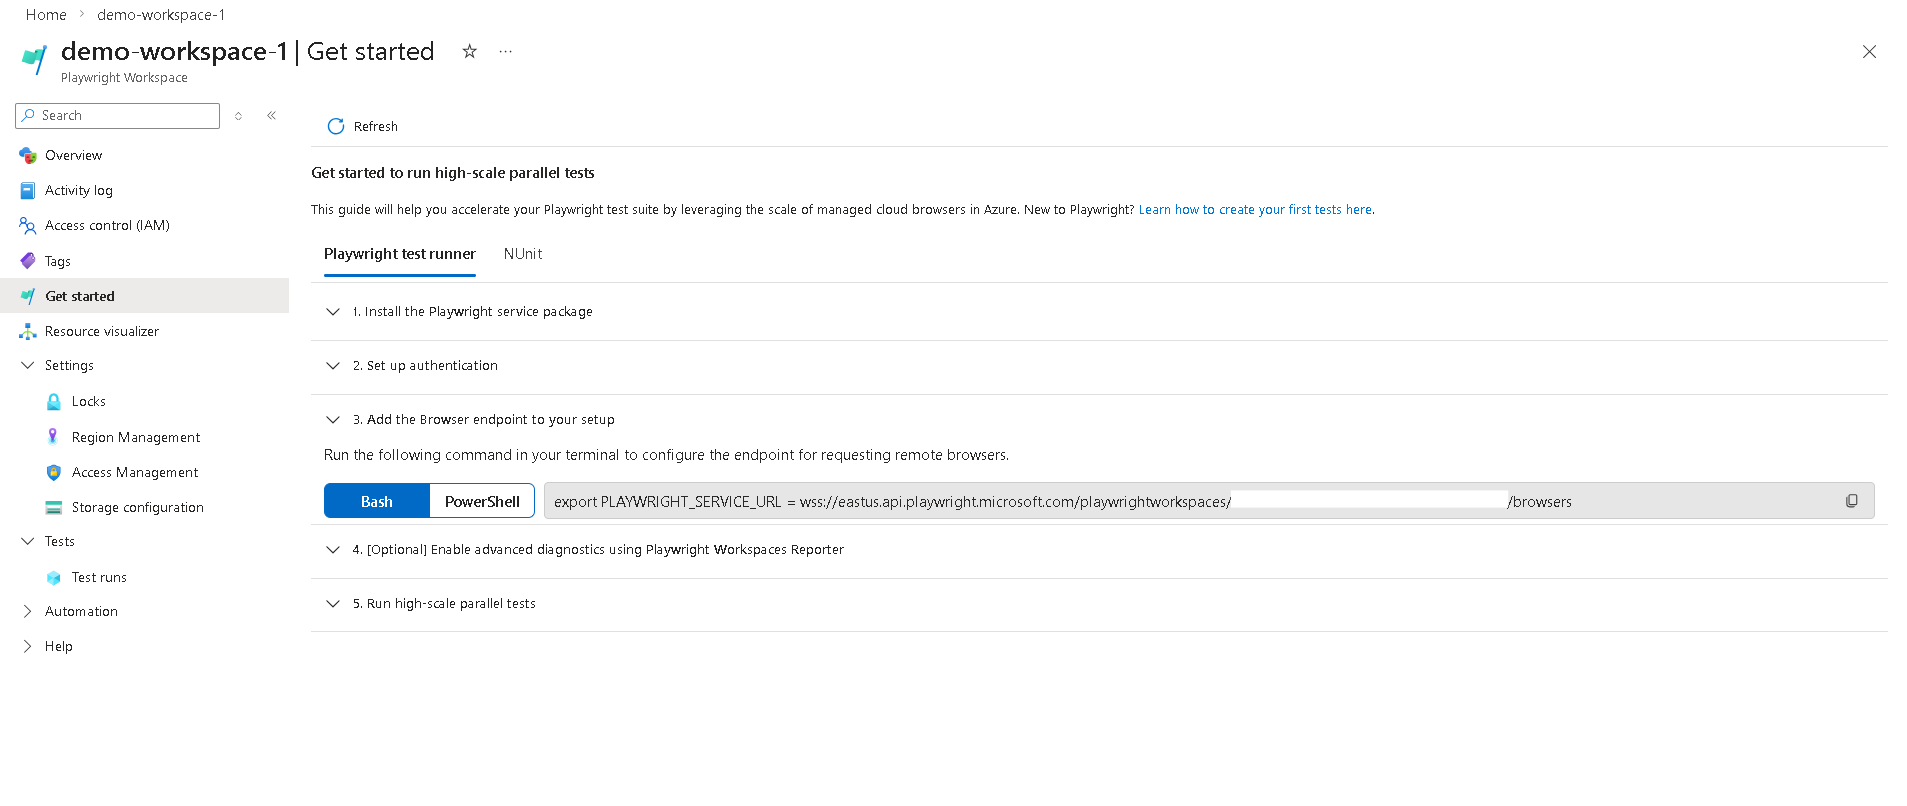The height and width of the screenshot is (806, 1907).
Task: Collapse the sidebar with double chevron
Action: pos(271,115)
